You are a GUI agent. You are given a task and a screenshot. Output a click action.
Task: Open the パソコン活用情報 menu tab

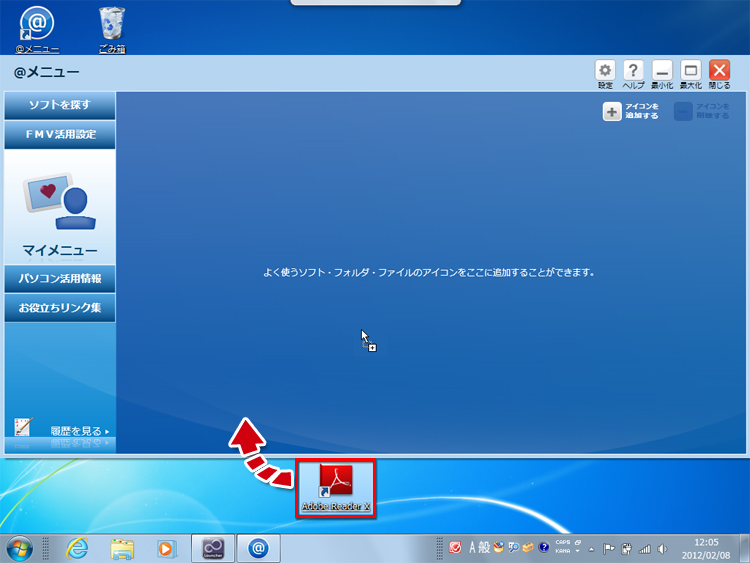click(x=60, y=279)
